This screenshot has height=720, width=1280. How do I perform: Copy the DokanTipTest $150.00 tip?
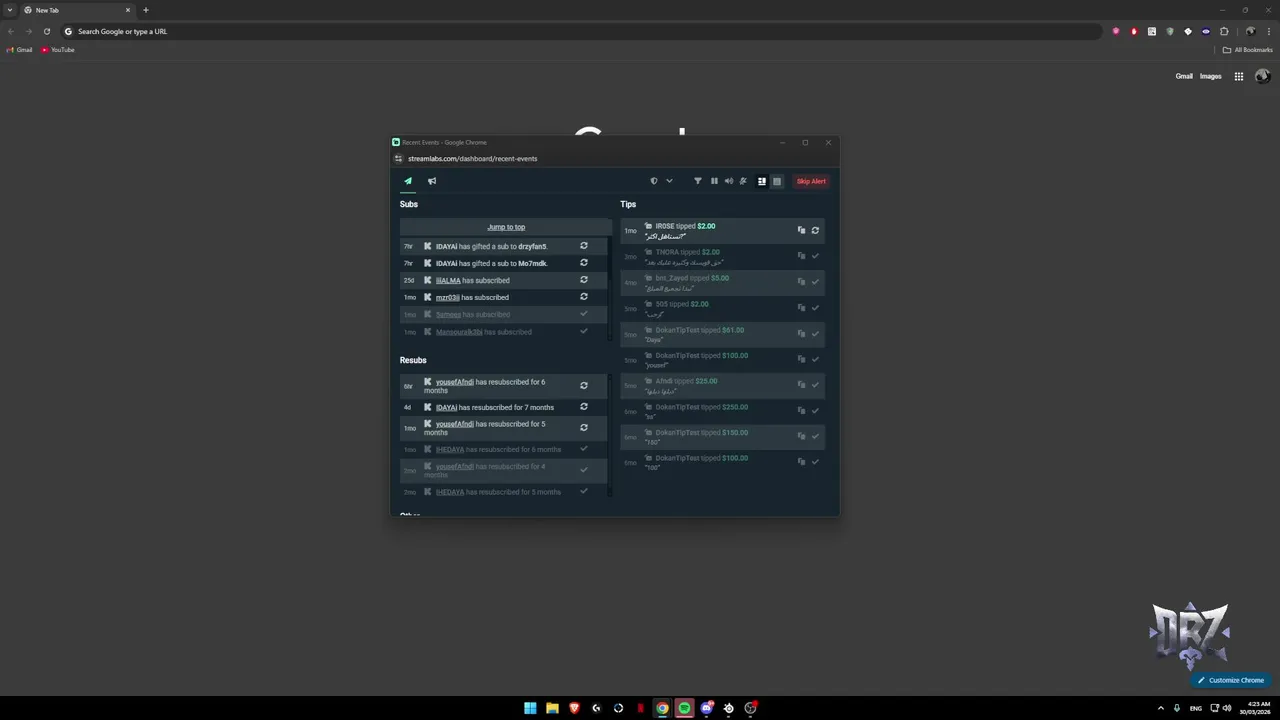click(x=801, y=436)
